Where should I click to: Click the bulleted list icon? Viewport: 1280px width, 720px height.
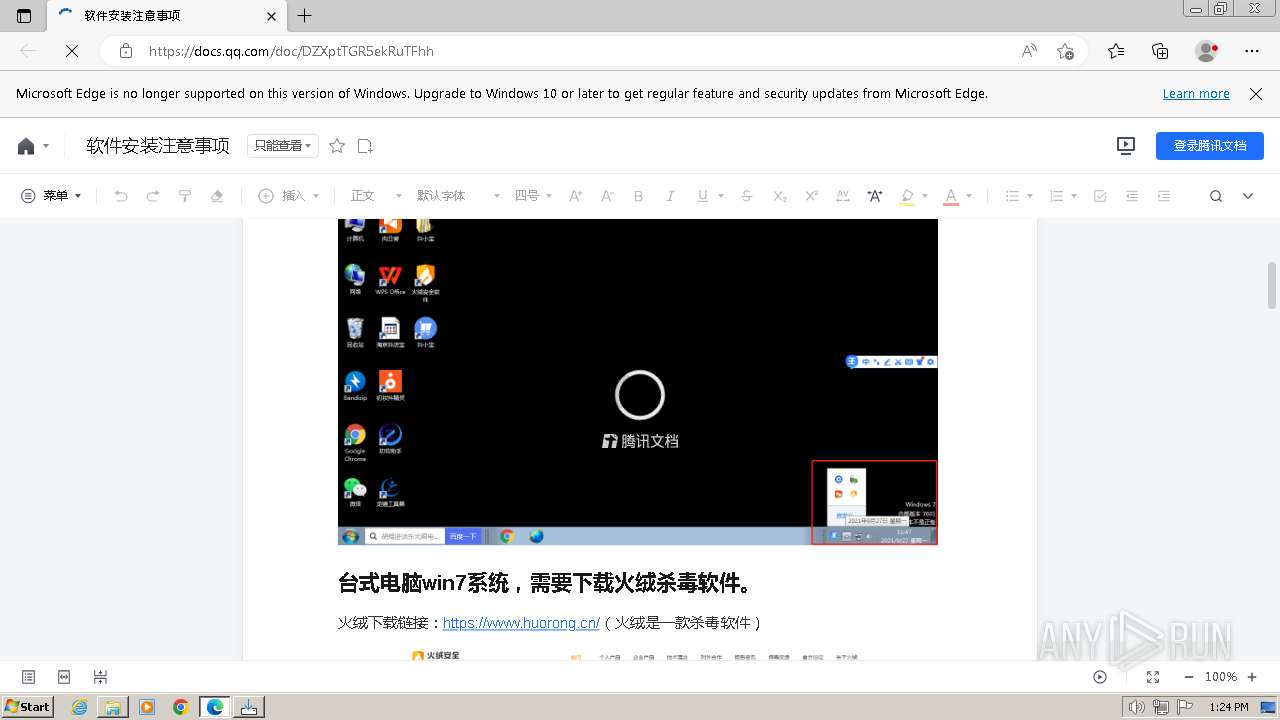tap(1012, 196)
